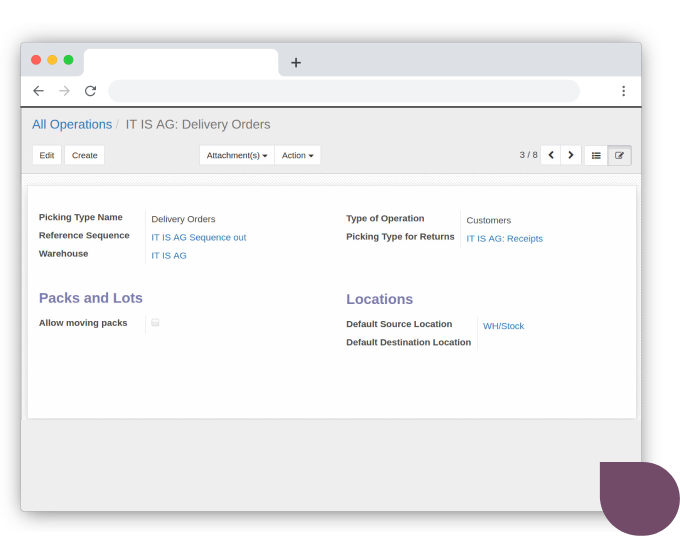Switch to form view
The width and height of the screenshot is (680, 553).
coord(619,155)
